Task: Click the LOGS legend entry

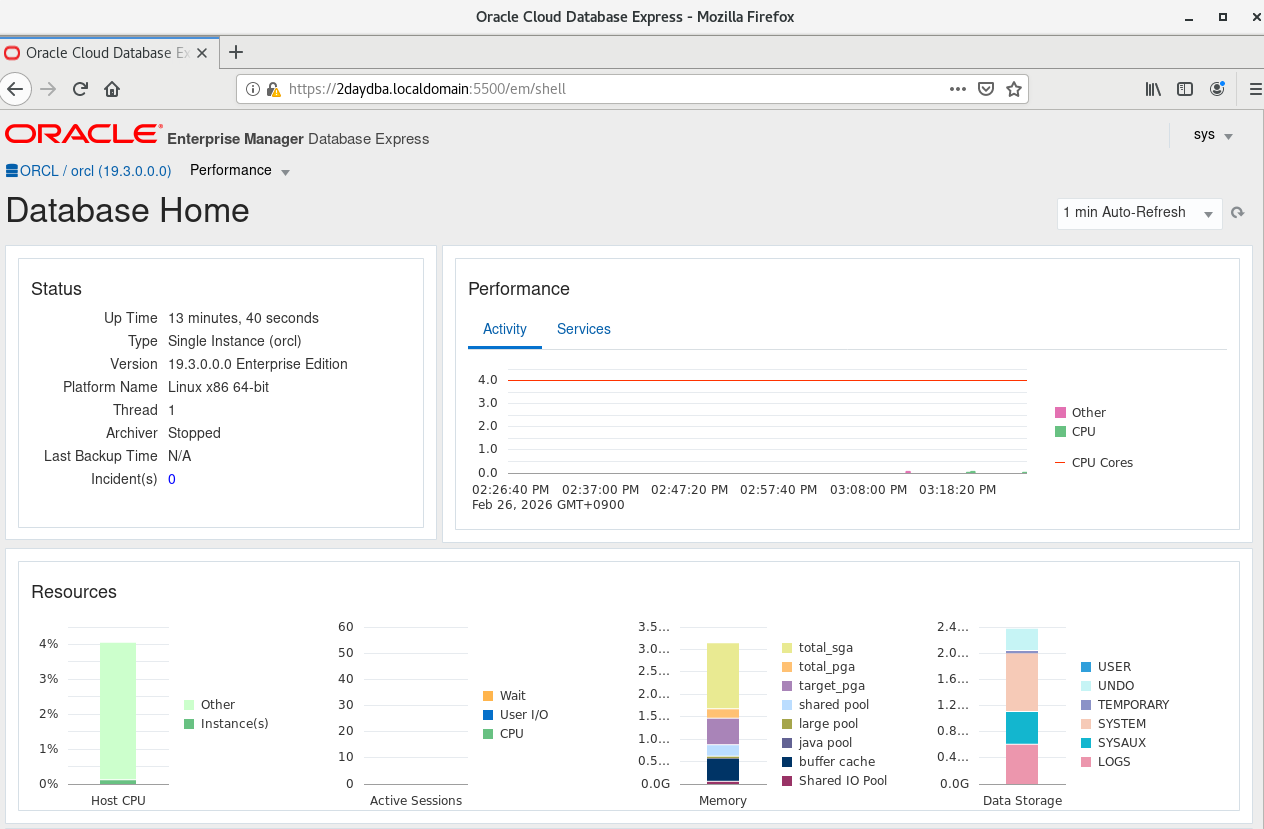Action: pyautogui.click(x=1105, y=762)
